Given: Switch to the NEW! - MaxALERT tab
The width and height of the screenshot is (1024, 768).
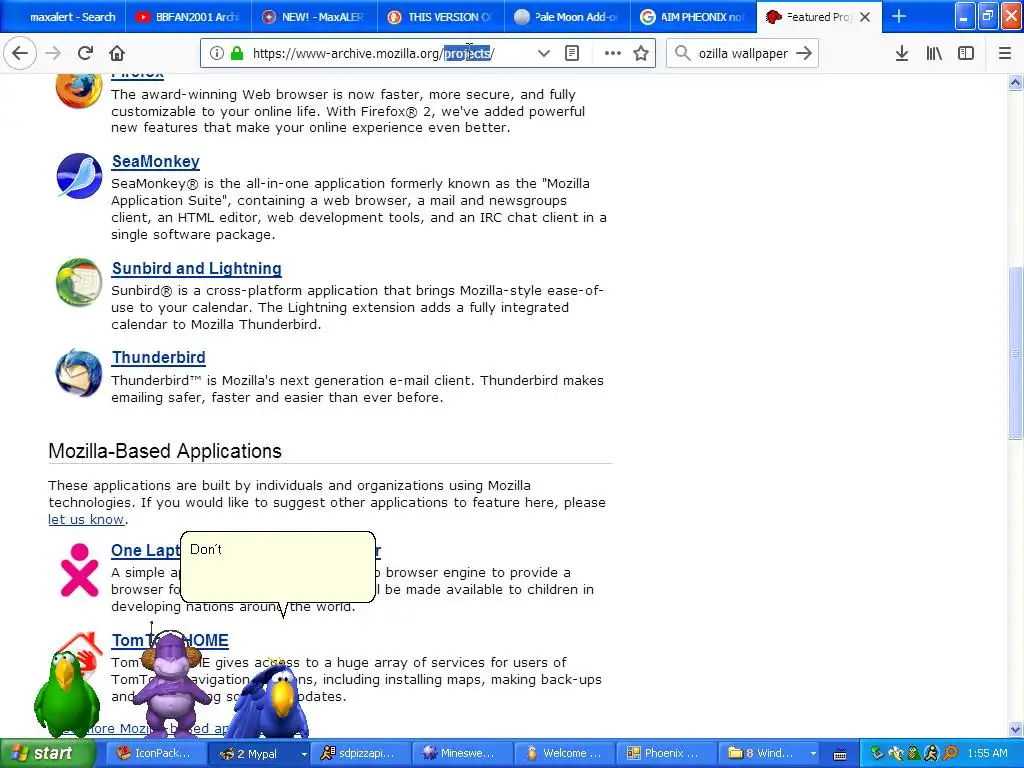Looking at the screenshot, I should coord(314,17).
